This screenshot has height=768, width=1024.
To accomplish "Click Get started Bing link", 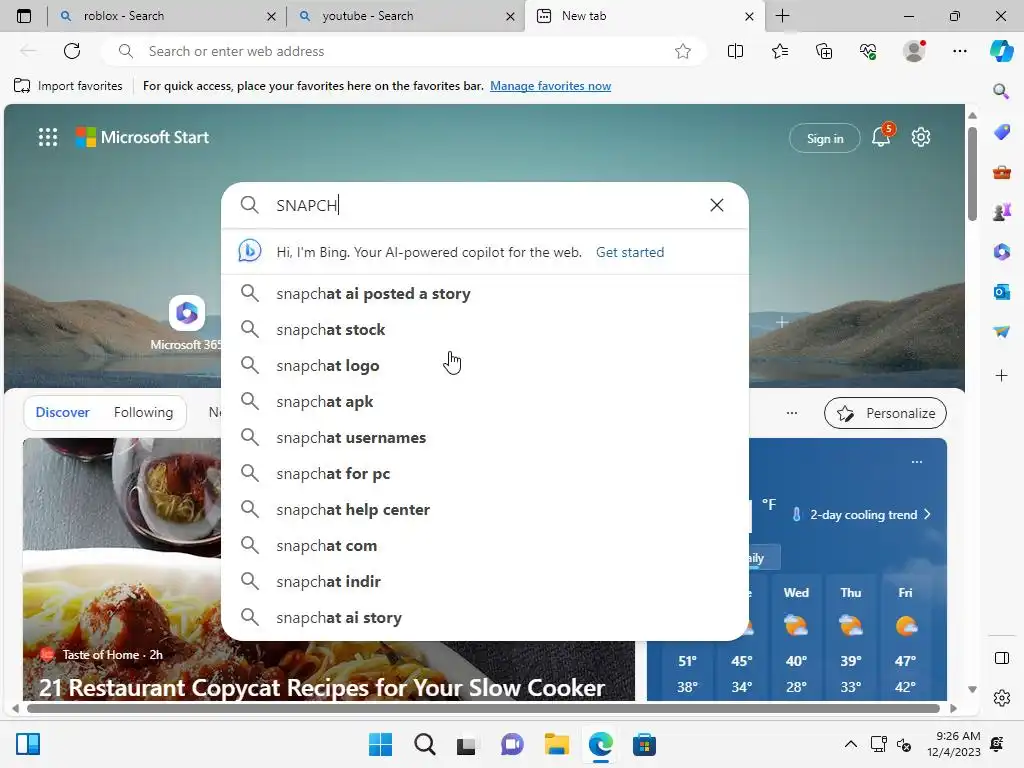I will click(x=630, y=252).
